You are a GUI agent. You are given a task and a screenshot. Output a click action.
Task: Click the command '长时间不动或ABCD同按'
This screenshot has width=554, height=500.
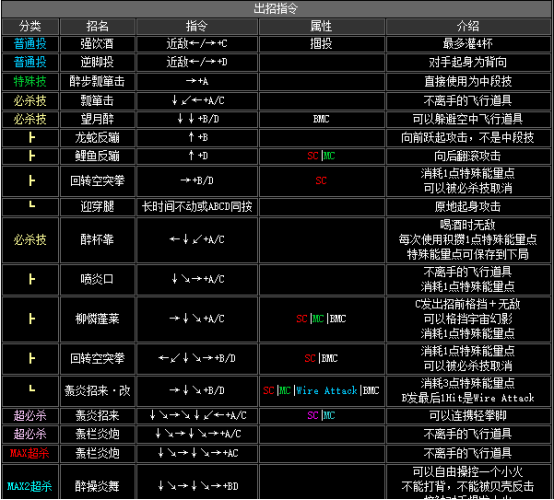197,207
